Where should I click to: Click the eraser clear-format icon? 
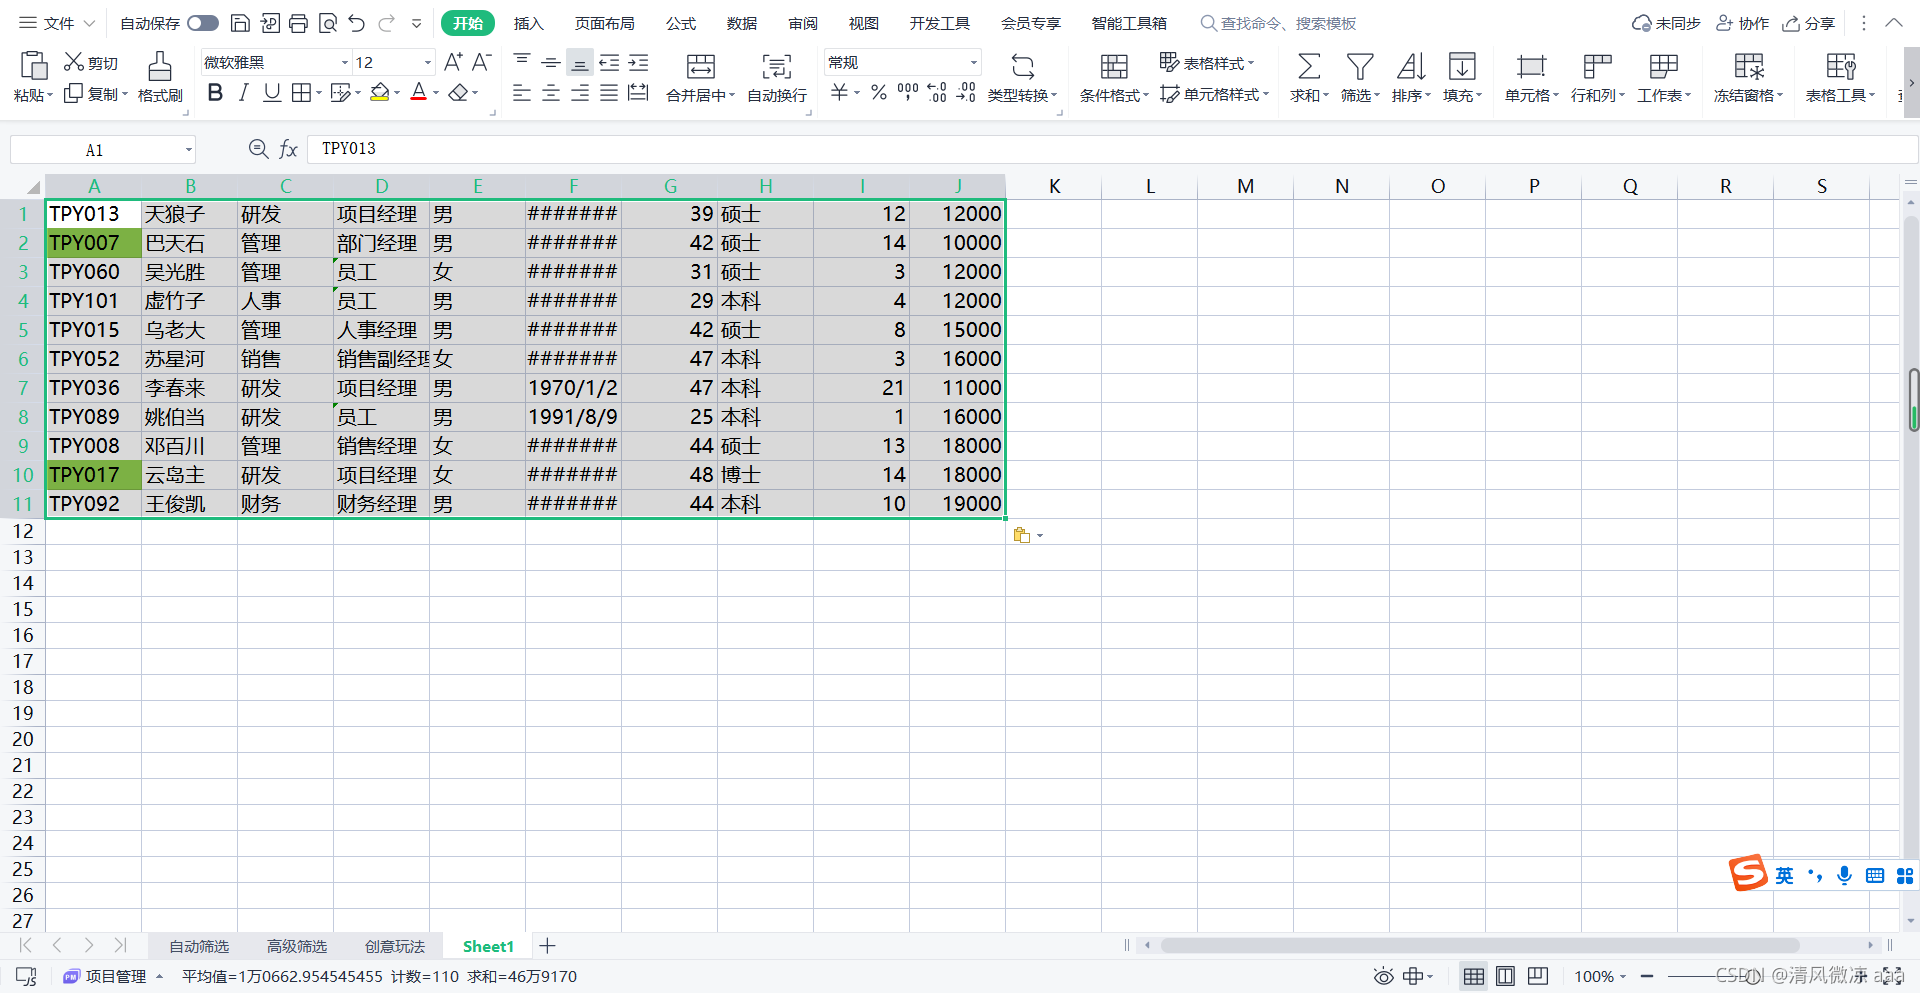[x=458, y=93]
